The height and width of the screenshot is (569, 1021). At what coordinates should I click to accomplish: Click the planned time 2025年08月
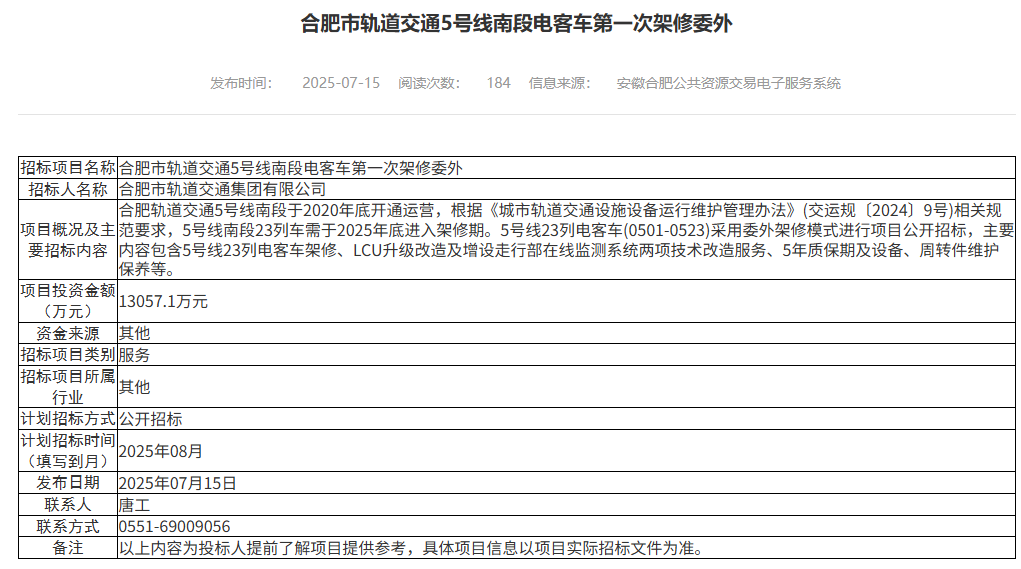pyautogui.click(x=160, y=451)
